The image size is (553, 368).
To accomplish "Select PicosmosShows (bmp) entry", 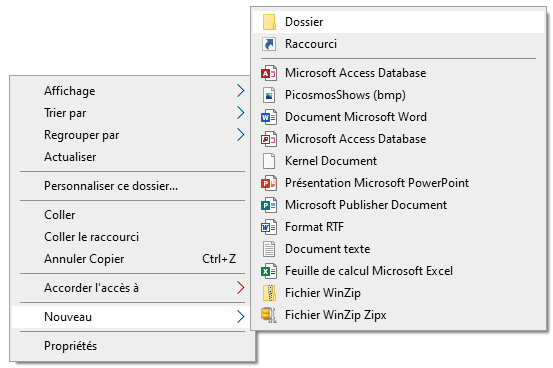I will pos(399,95).
